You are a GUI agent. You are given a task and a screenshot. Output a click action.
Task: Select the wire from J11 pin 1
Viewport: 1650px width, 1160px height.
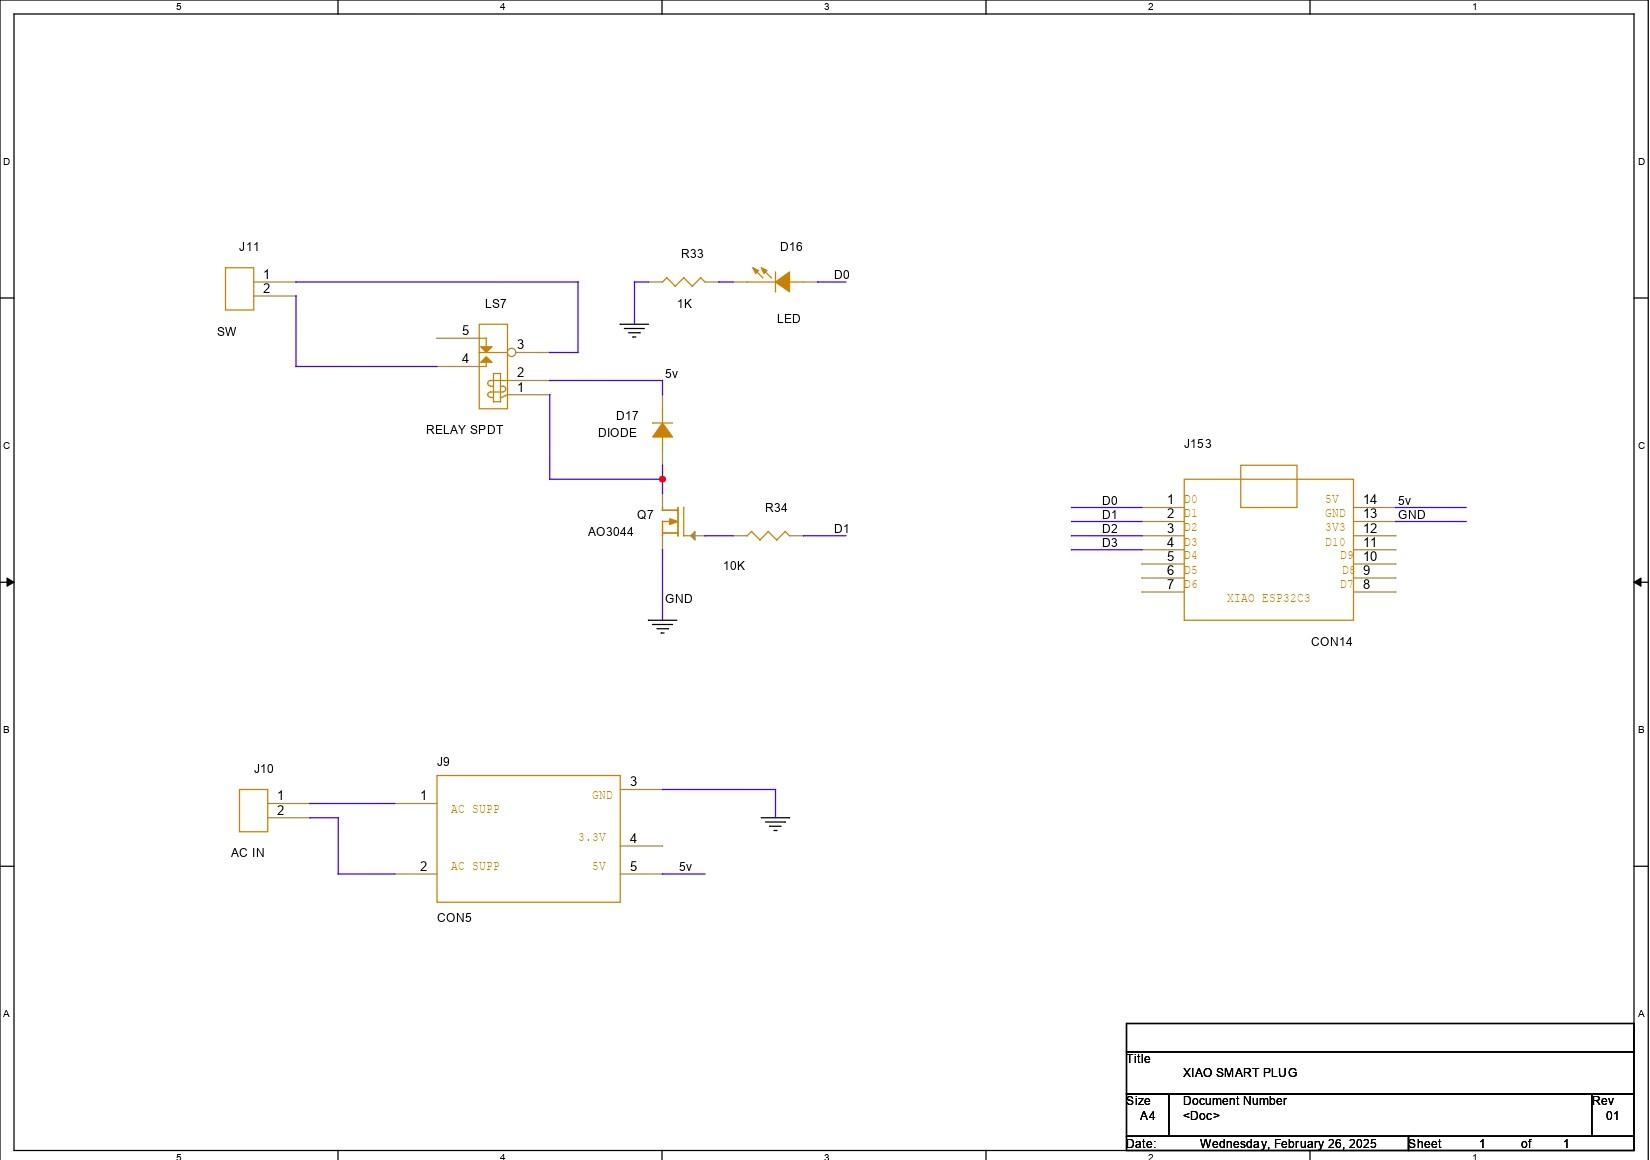(x=437, y=282)
